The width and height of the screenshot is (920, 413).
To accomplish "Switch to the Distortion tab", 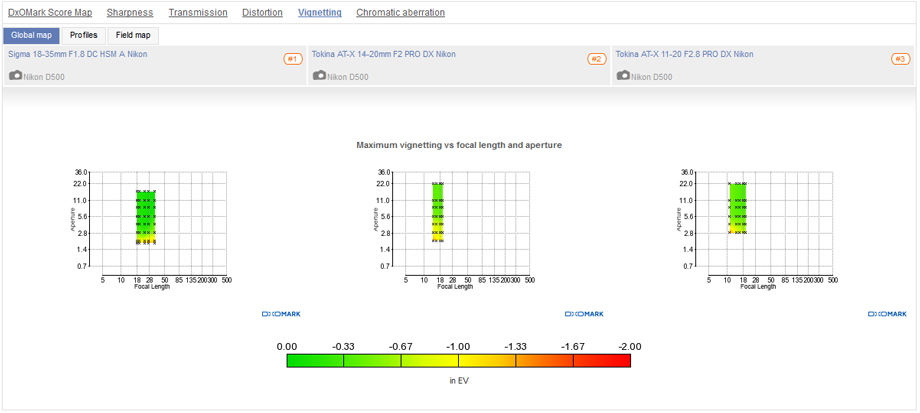I will click(x=262, y=12).
